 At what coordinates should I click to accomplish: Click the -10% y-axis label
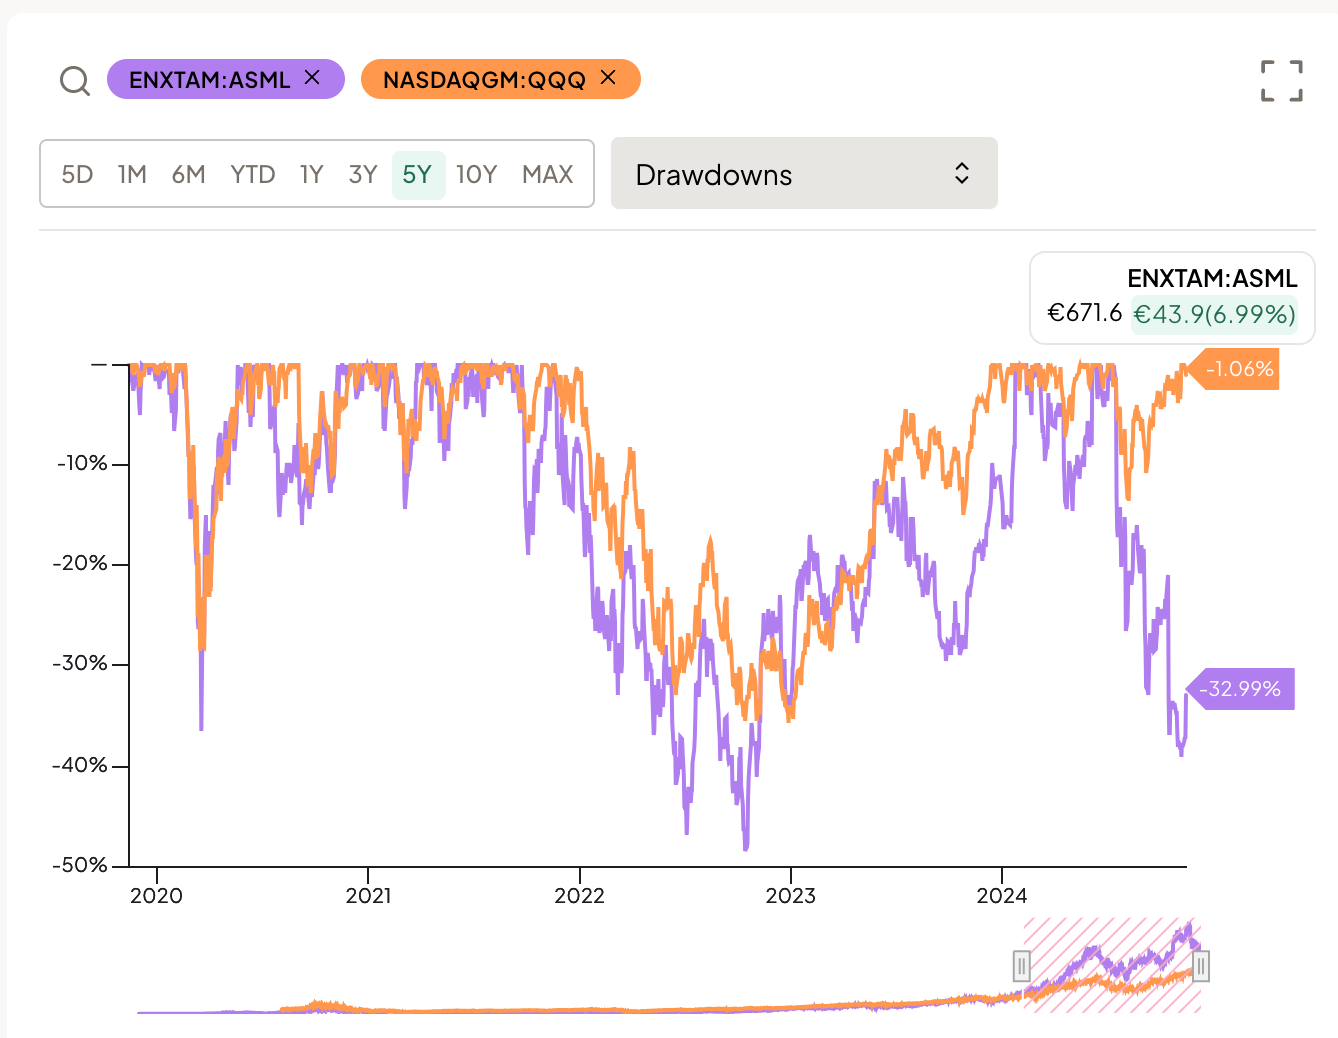pyautogui.click(x=82, y=463)
